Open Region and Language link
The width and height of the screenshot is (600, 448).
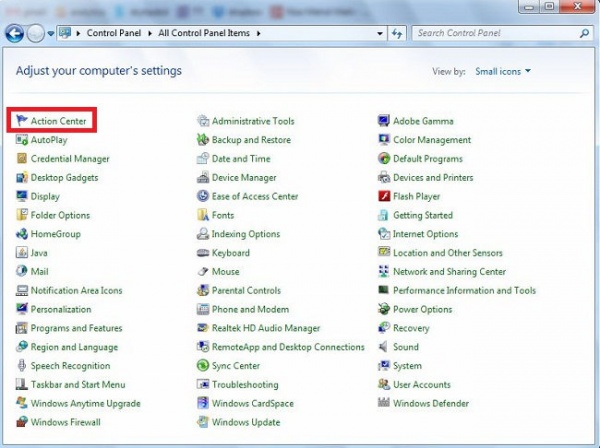(74, 347)
